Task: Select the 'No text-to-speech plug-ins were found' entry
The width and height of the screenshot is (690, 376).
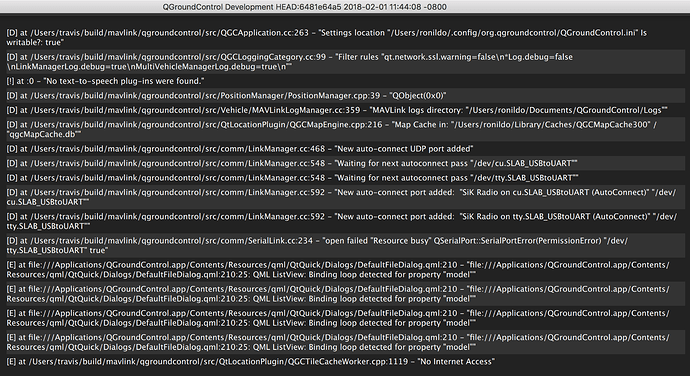Action: click(x=345, y=81)
